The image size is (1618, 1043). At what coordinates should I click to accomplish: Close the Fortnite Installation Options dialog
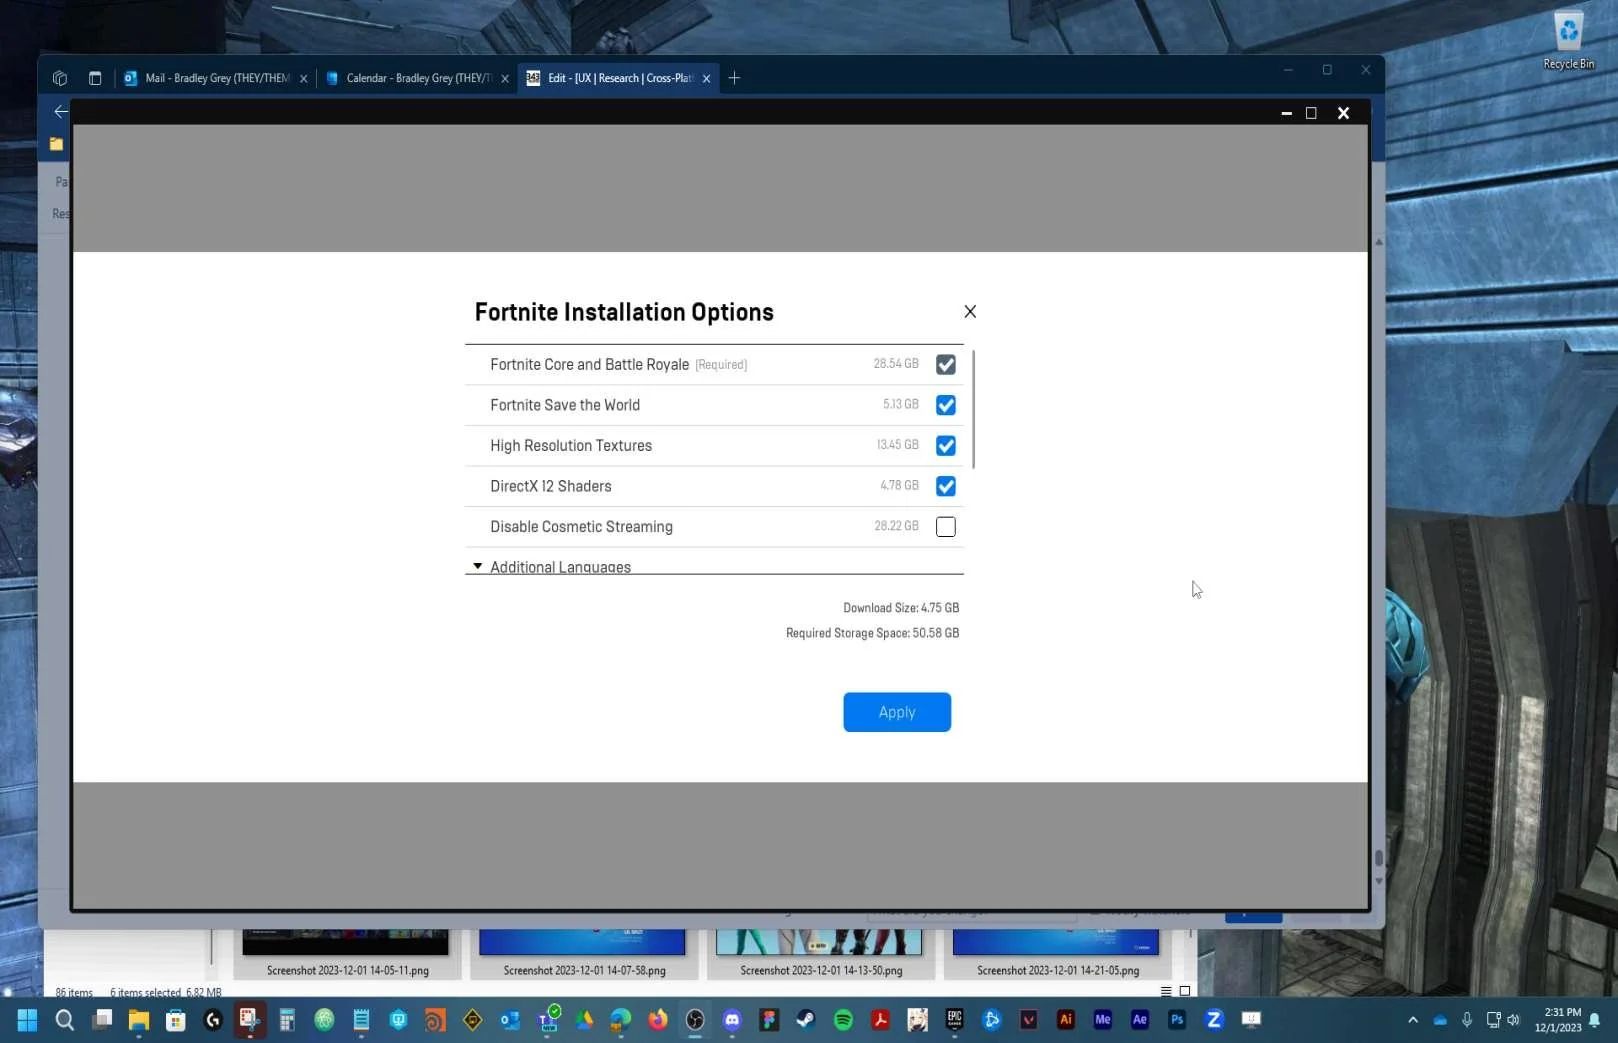point(970,312)
